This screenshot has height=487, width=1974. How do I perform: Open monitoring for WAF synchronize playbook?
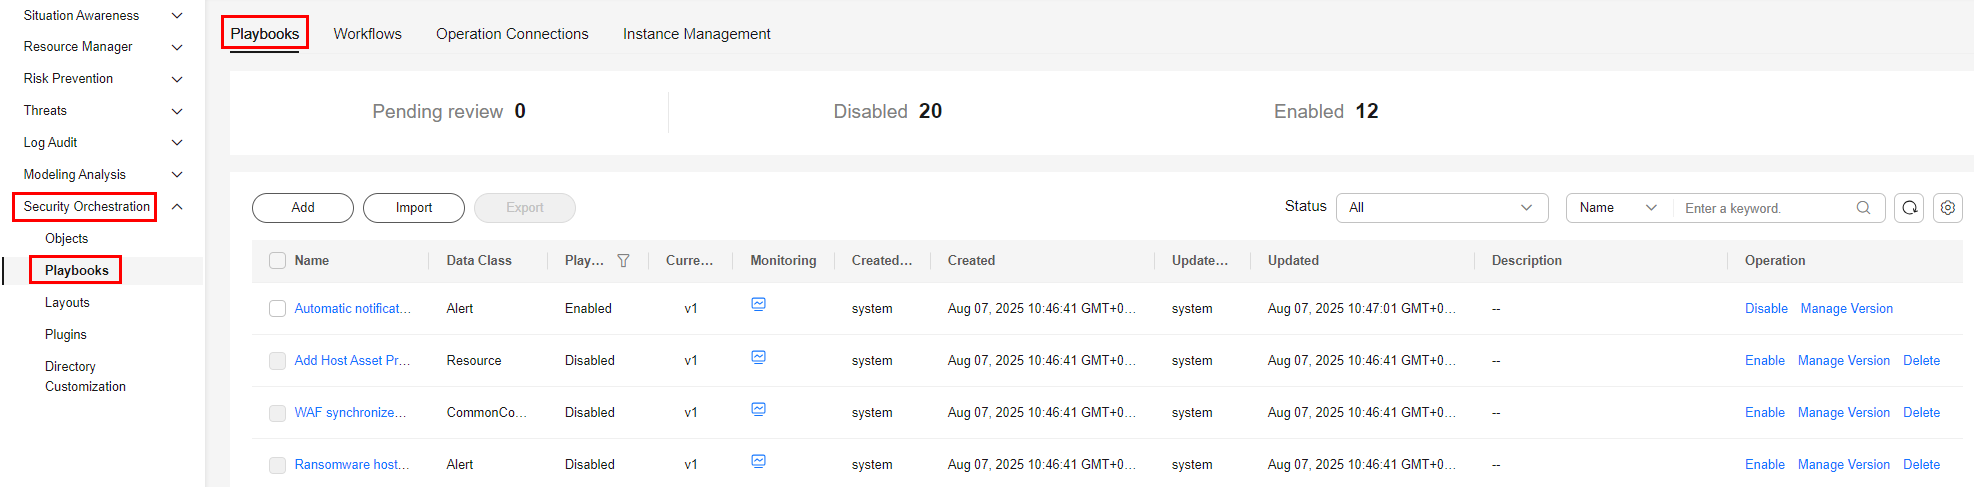[759, 409]
